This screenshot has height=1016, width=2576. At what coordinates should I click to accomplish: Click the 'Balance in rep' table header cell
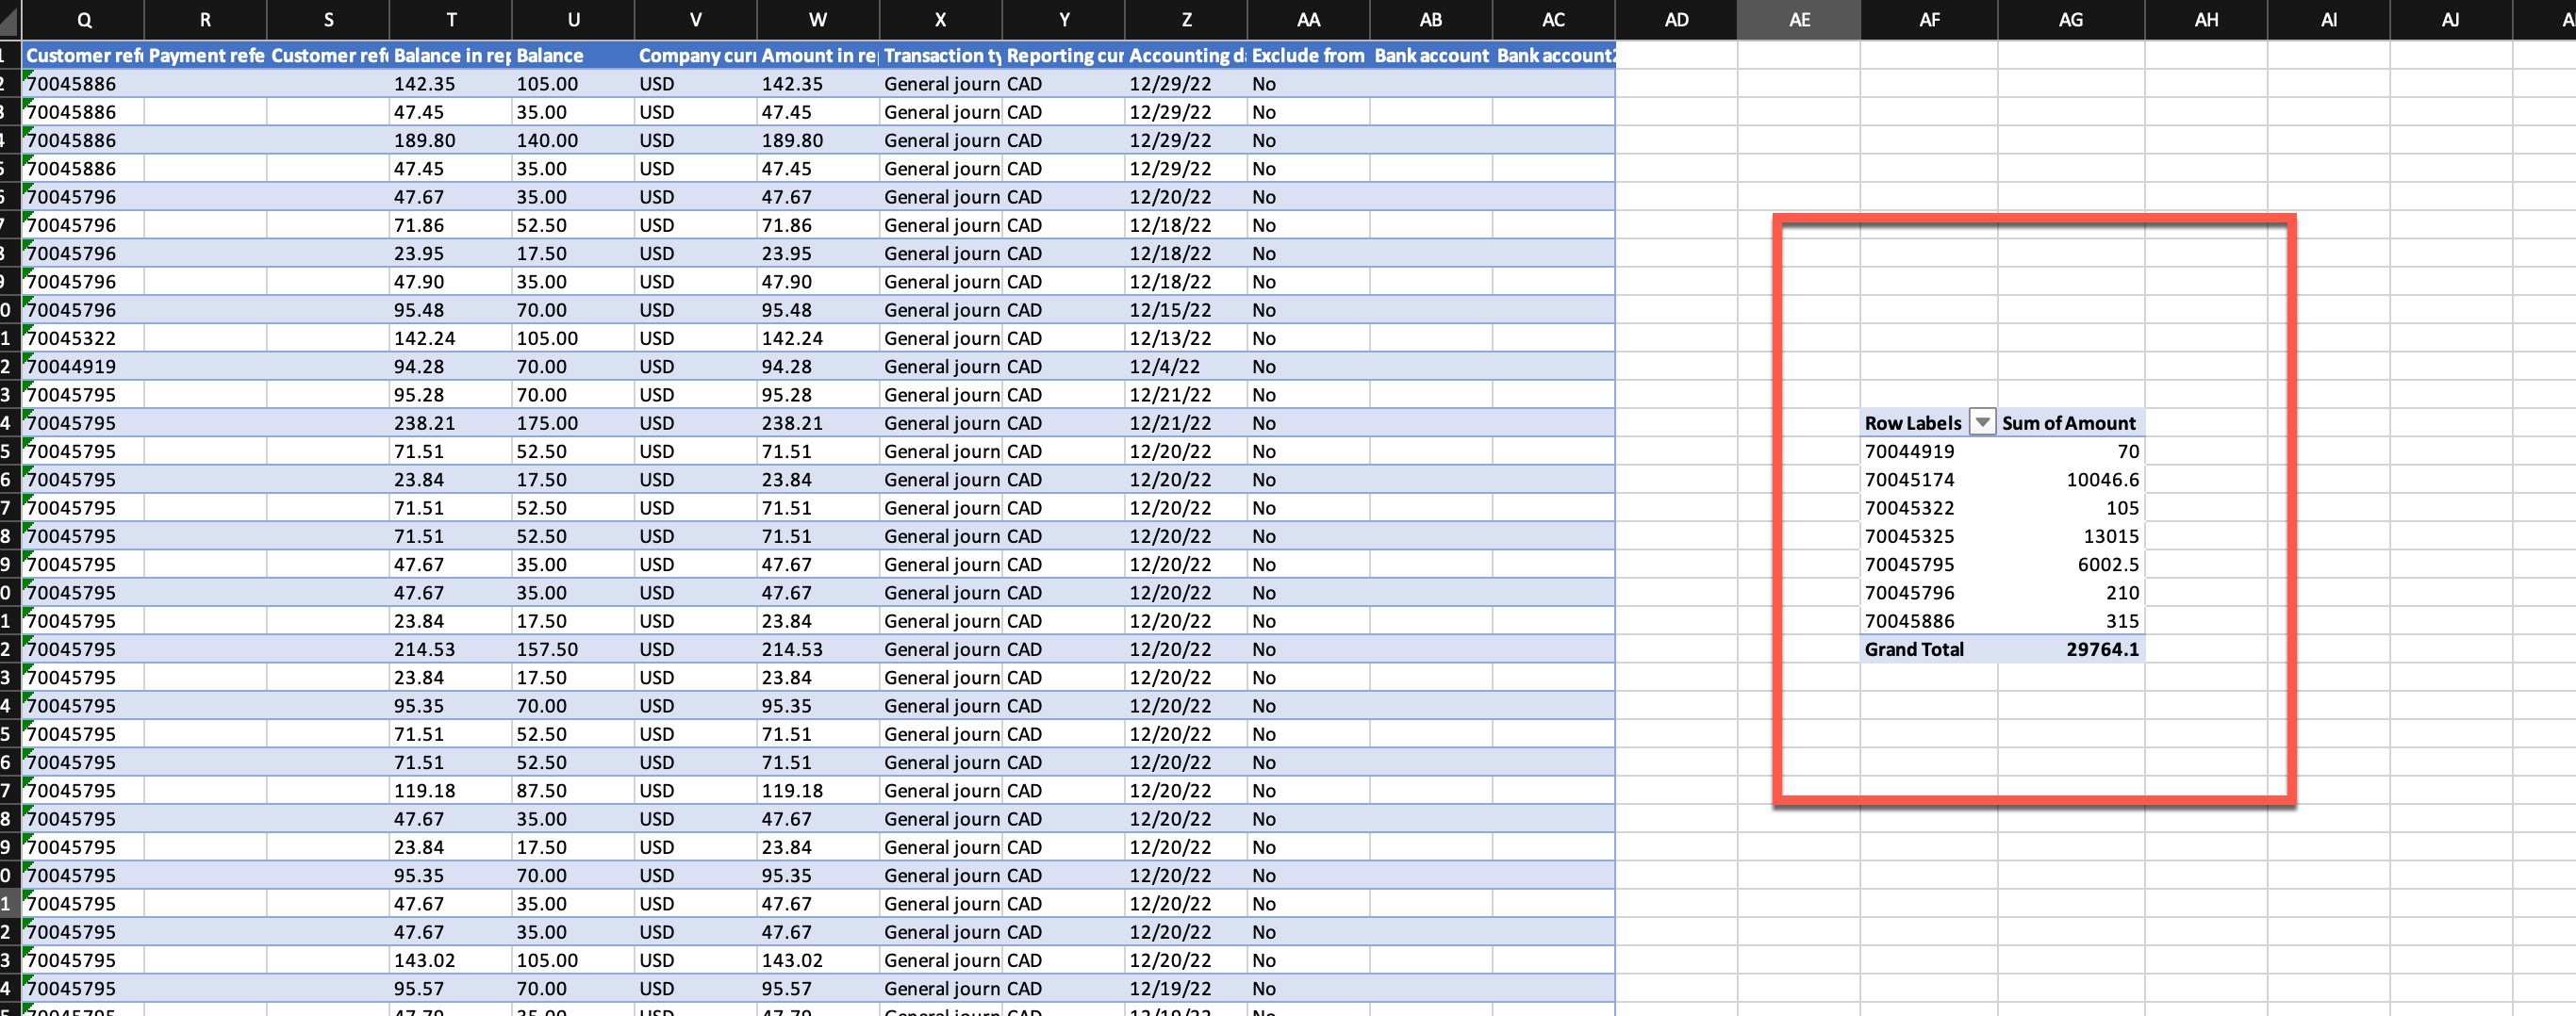[x=451, y=56]
